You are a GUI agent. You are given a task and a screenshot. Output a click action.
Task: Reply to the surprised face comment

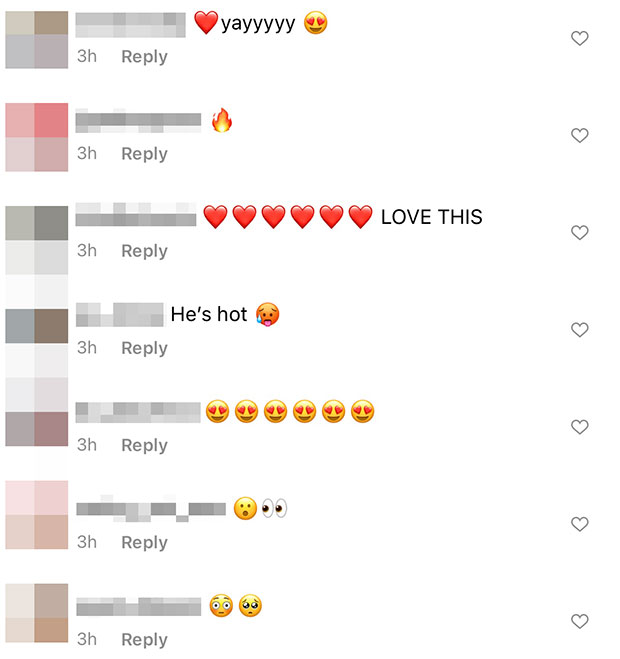144,542
